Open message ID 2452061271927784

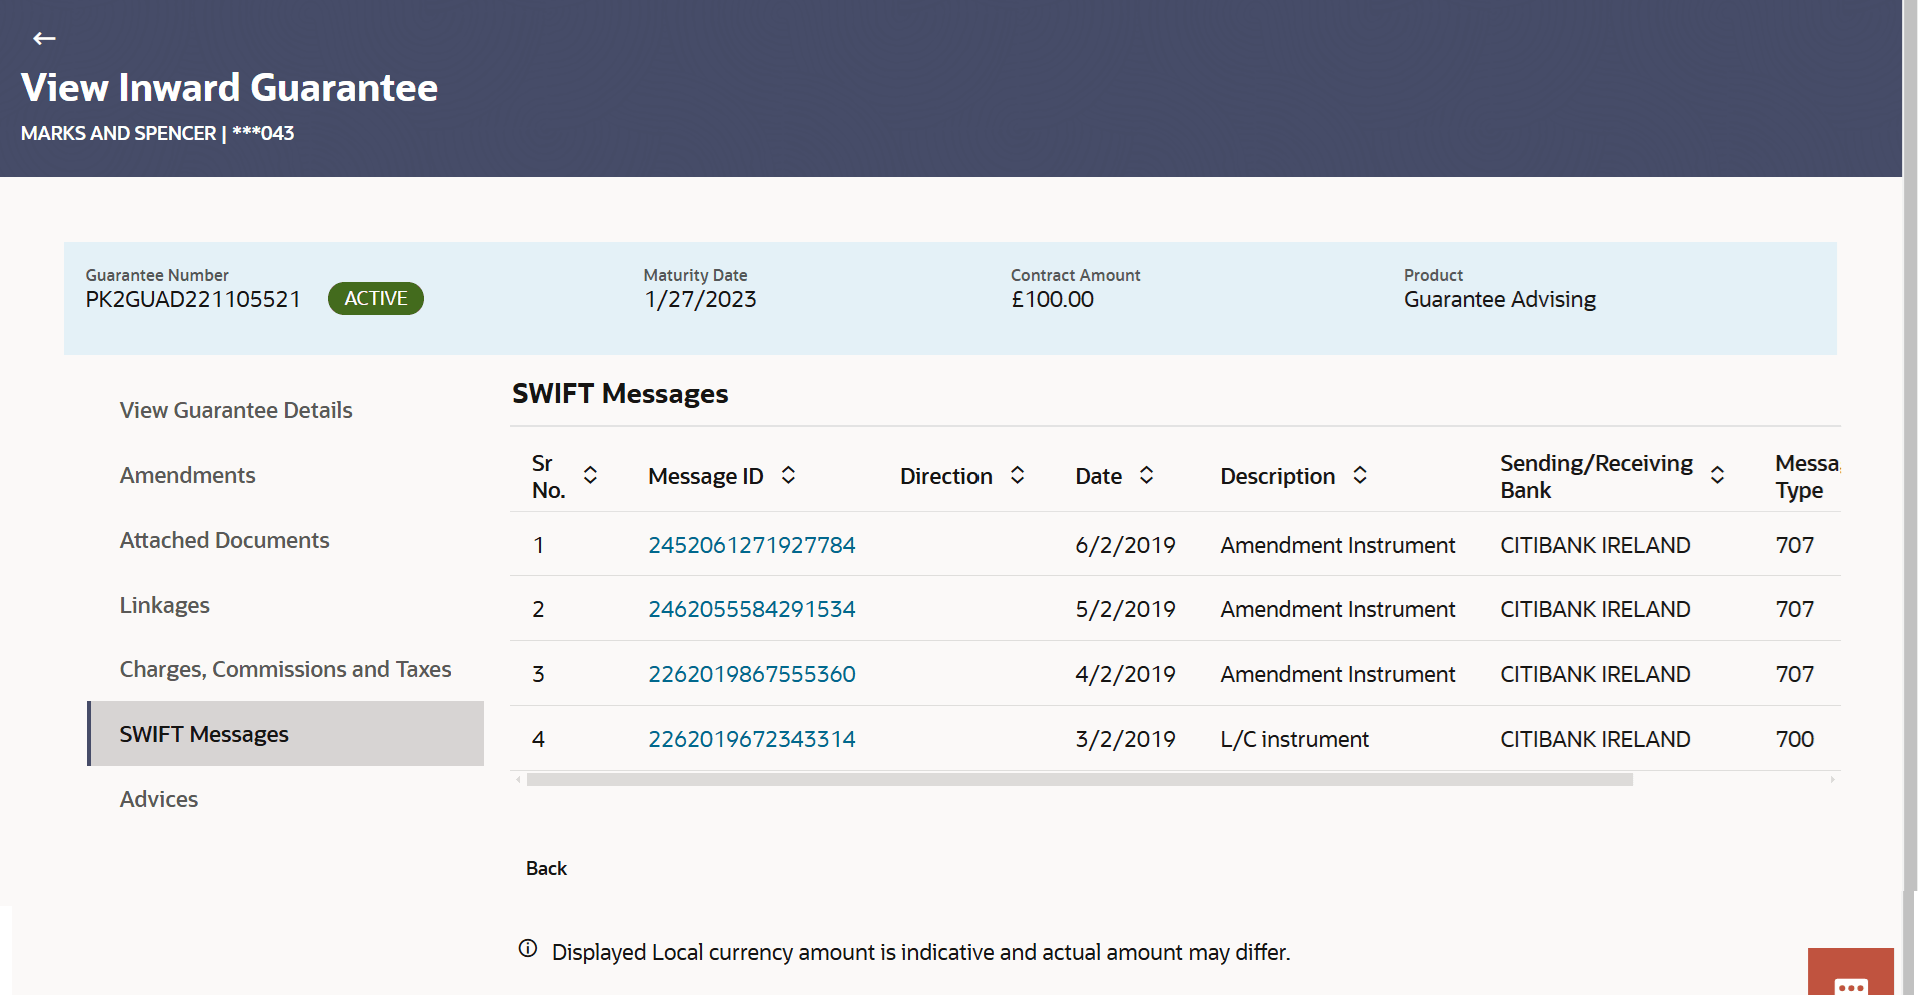(751, 545)
